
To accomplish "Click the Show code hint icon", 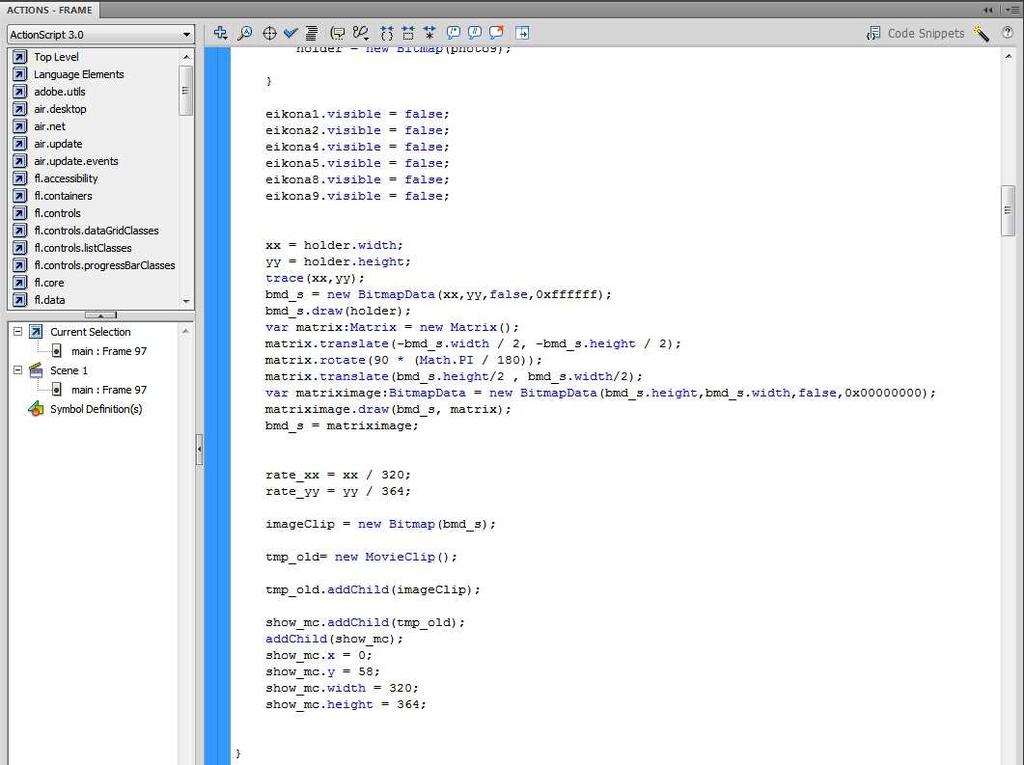I will [338, 33].
